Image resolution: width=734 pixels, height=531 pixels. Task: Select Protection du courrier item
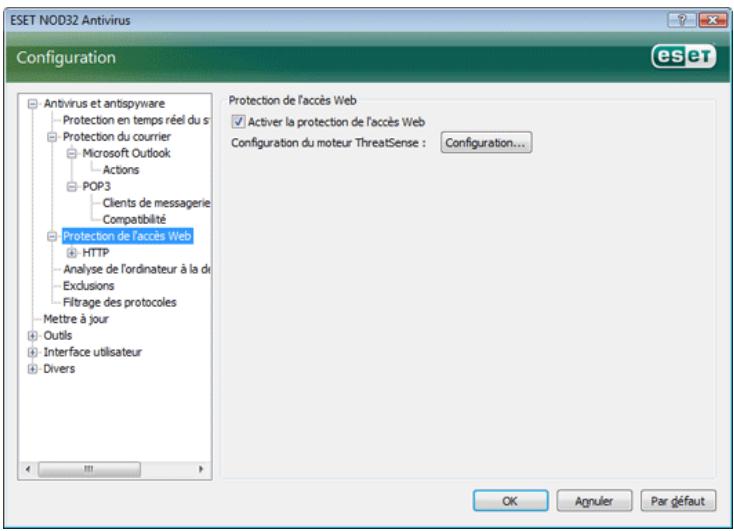(x=117, y=137)
